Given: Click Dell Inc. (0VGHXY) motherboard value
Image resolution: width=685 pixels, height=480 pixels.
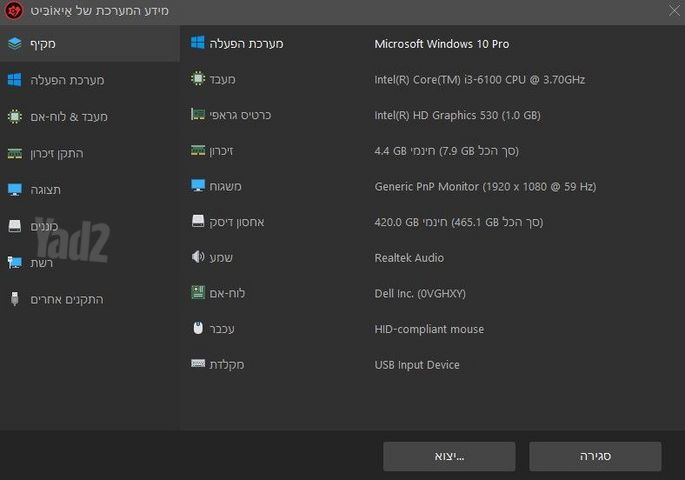Looking at the screenshot, I should point(420,294).
